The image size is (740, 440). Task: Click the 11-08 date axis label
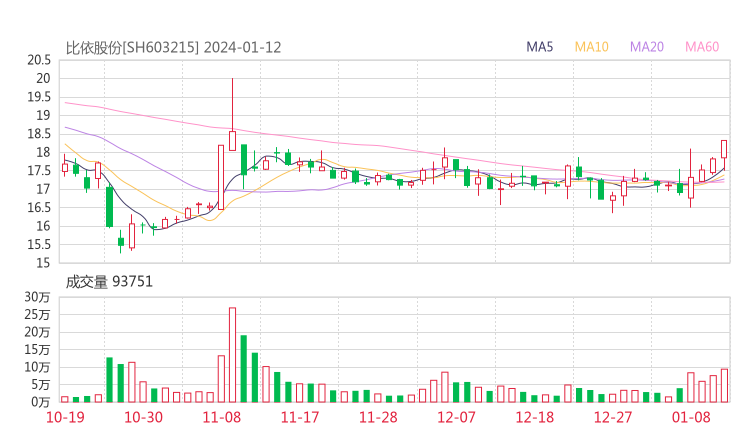221,417
